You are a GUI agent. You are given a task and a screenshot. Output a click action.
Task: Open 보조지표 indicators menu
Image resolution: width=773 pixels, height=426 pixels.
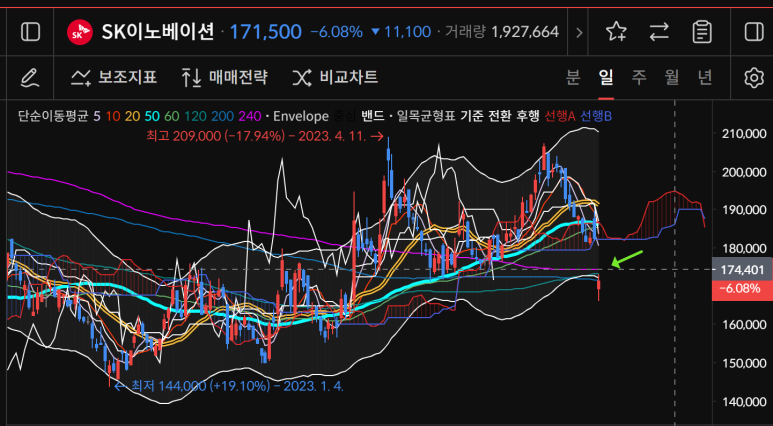(114, 77)
